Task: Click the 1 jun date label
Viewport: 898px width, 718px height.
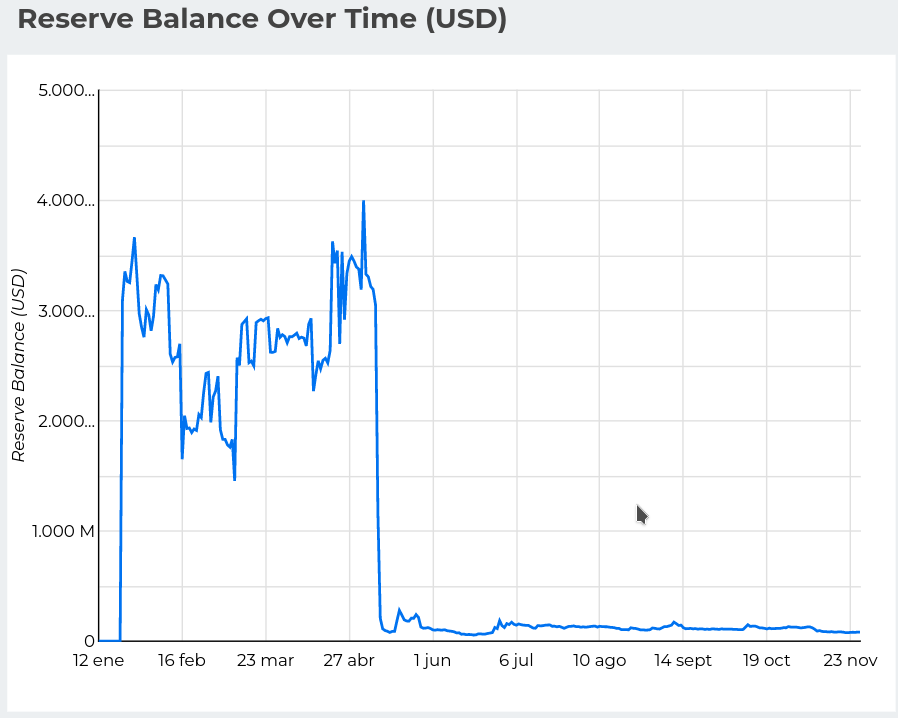Action: 433,660
